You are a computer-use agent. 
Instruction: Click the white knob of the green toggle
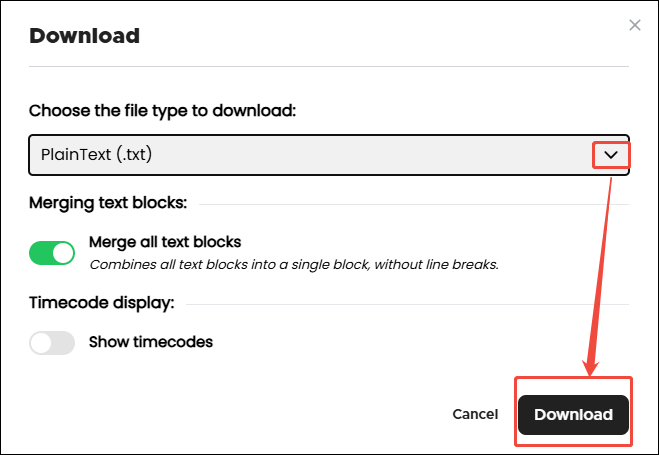click(63, 253)
